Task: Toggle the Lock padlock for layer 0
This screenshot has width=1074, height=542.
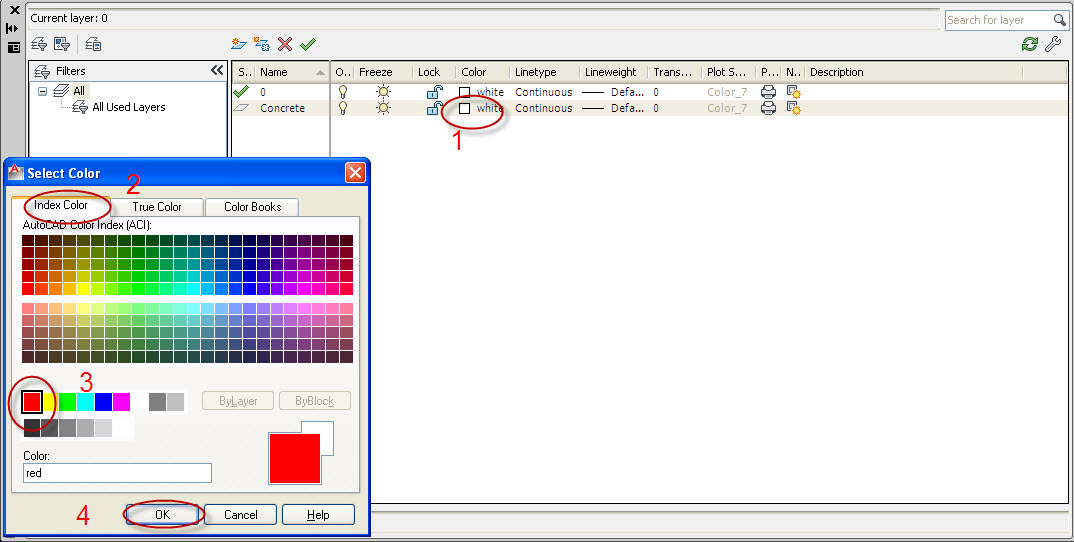Action: point(434,92)
